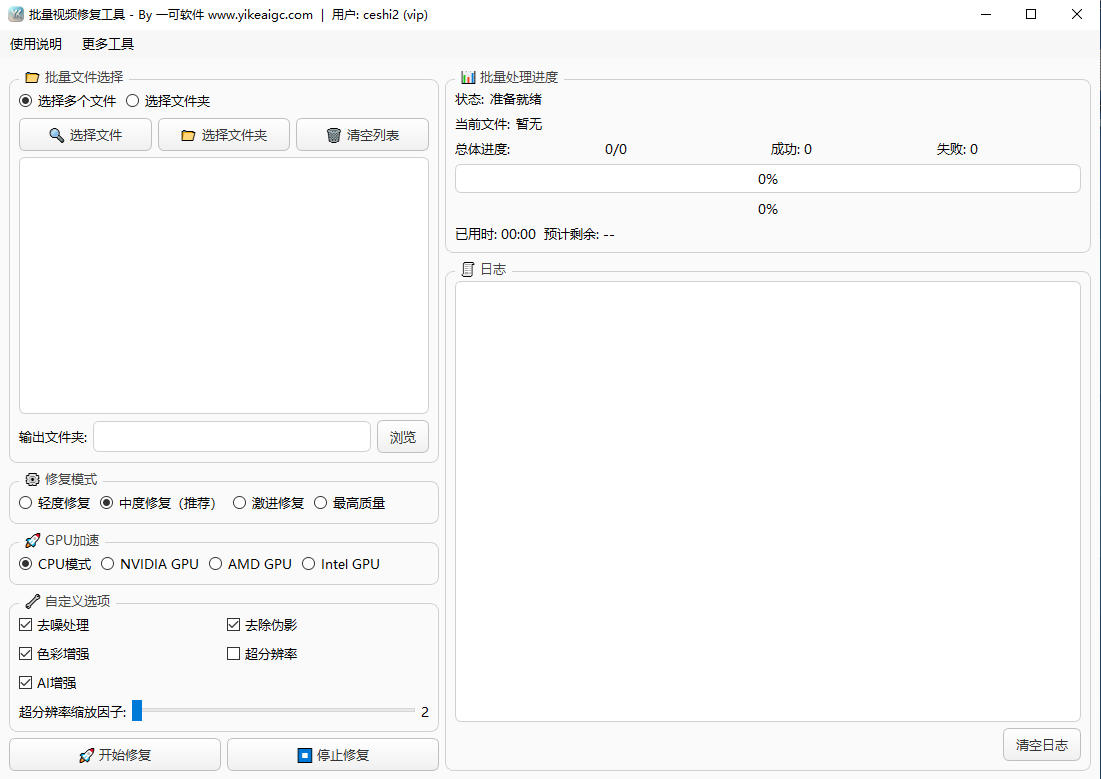Open the 使用说明 menu
Screen dimensions: 1101x779
35,44
